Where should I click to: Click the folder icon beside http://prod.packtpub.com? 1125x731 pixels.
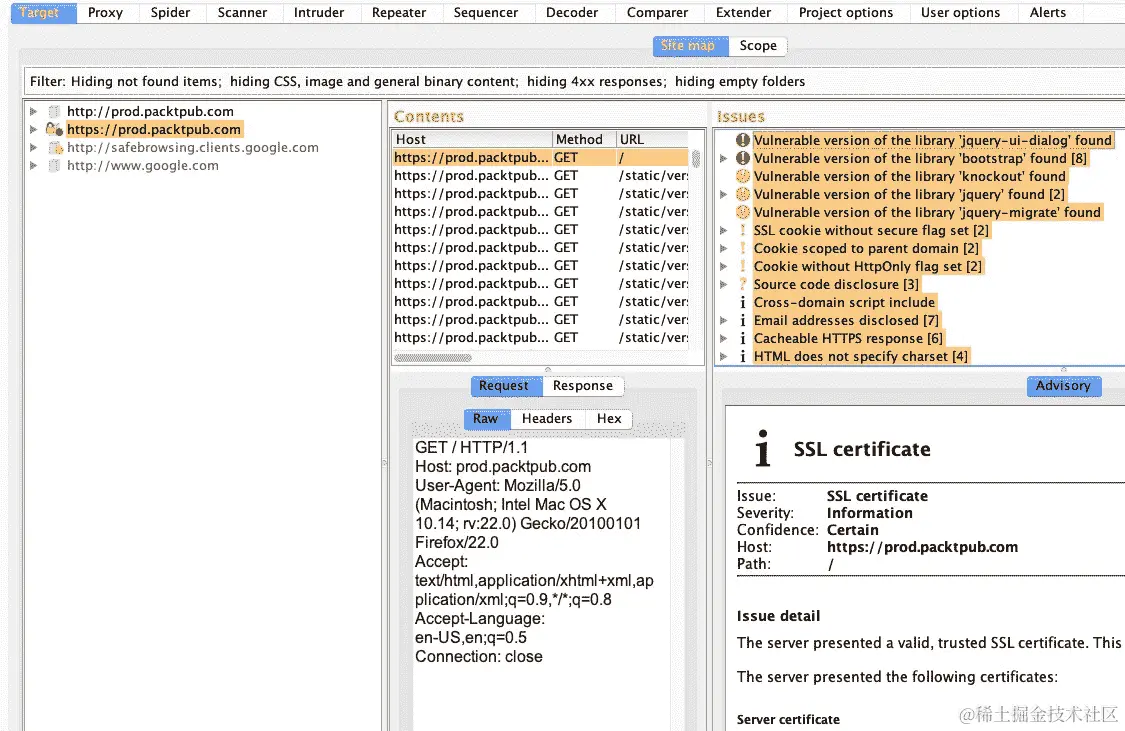[54, 111]
